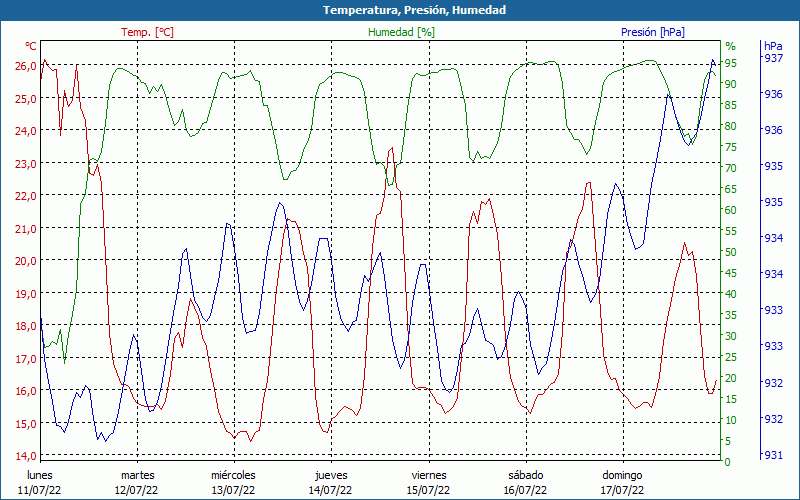Click the green '%' axis unit label
This screenshot has width=800, height=500.
[731, 46]
